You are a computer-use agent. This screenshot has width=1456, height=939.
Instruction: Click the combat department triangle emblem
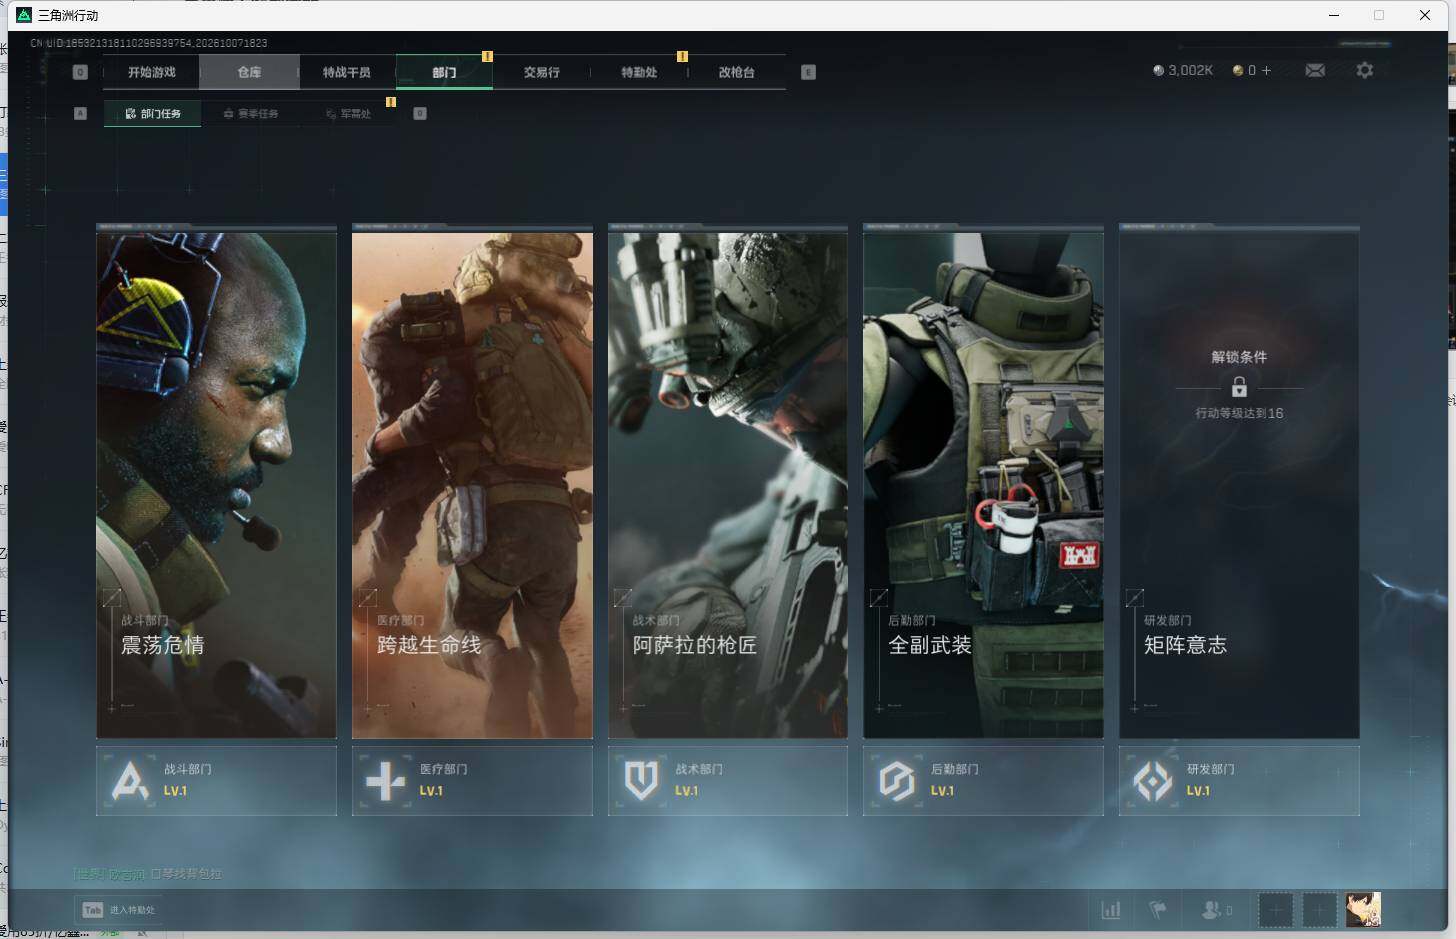pyautogui.click(x=130, y=781)
